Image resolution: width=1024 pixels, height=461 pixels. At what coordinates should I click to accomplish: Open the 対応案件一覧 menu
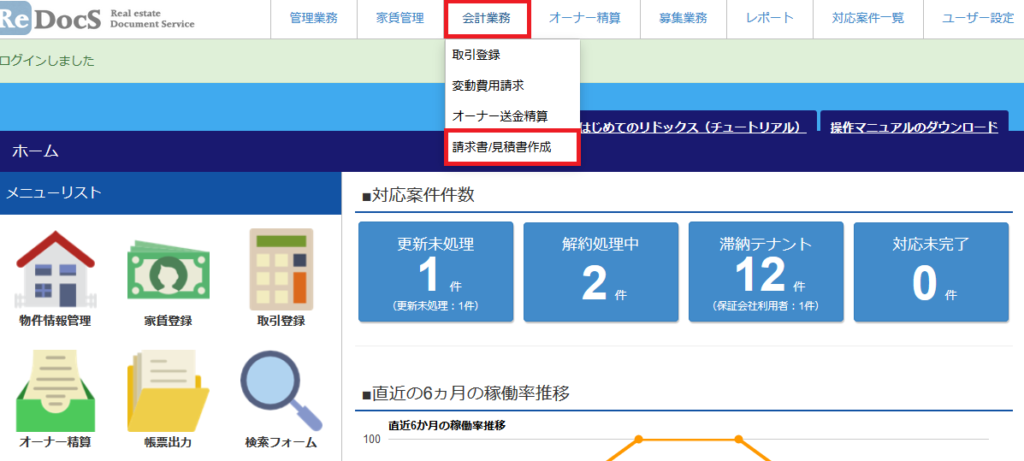[868, 19]
